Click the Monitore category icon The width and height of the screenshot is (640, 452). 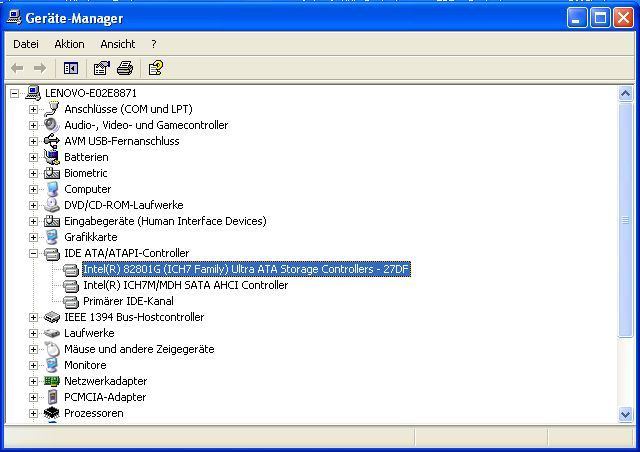(x=52, y=365)
